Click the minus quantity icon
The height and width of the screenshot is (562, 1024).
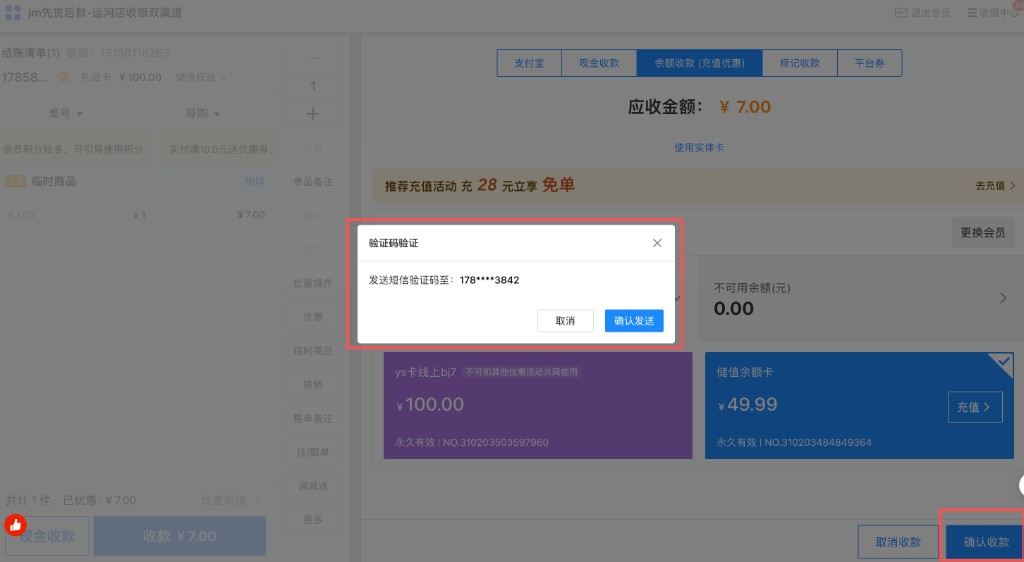pyautogui.click(x=313, y=58)
